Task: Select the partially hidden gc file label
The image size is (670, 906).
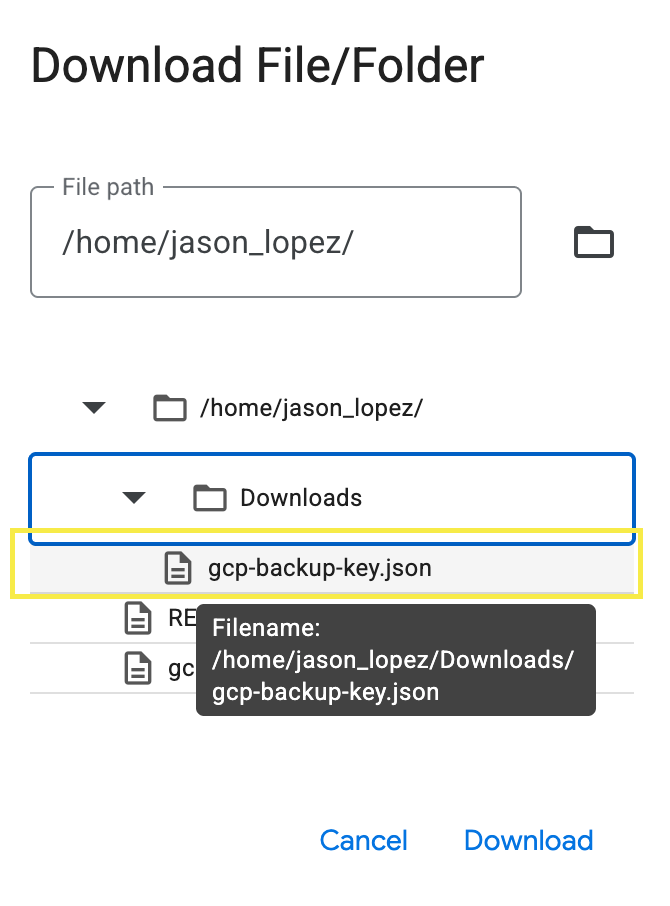Action: [x=180, y=669]
